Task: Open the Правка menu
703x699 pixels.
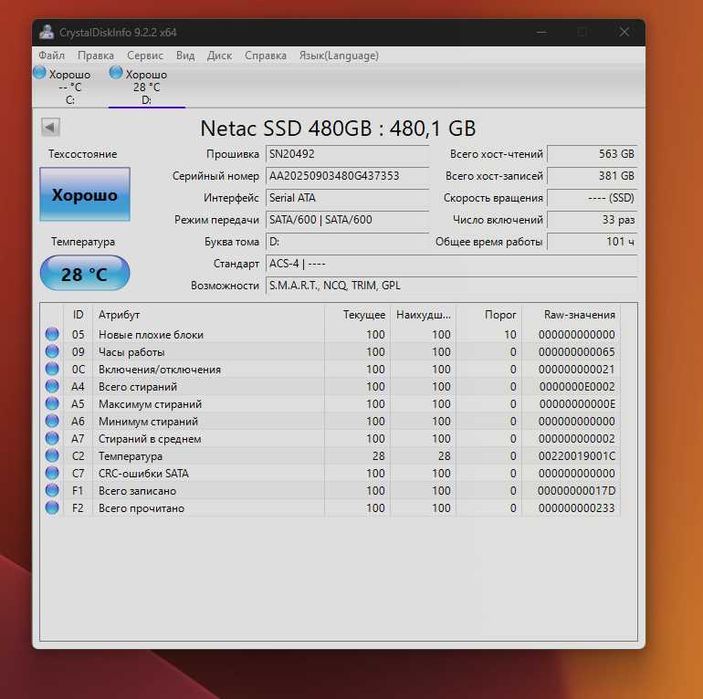Action: (x=95, y=56)
